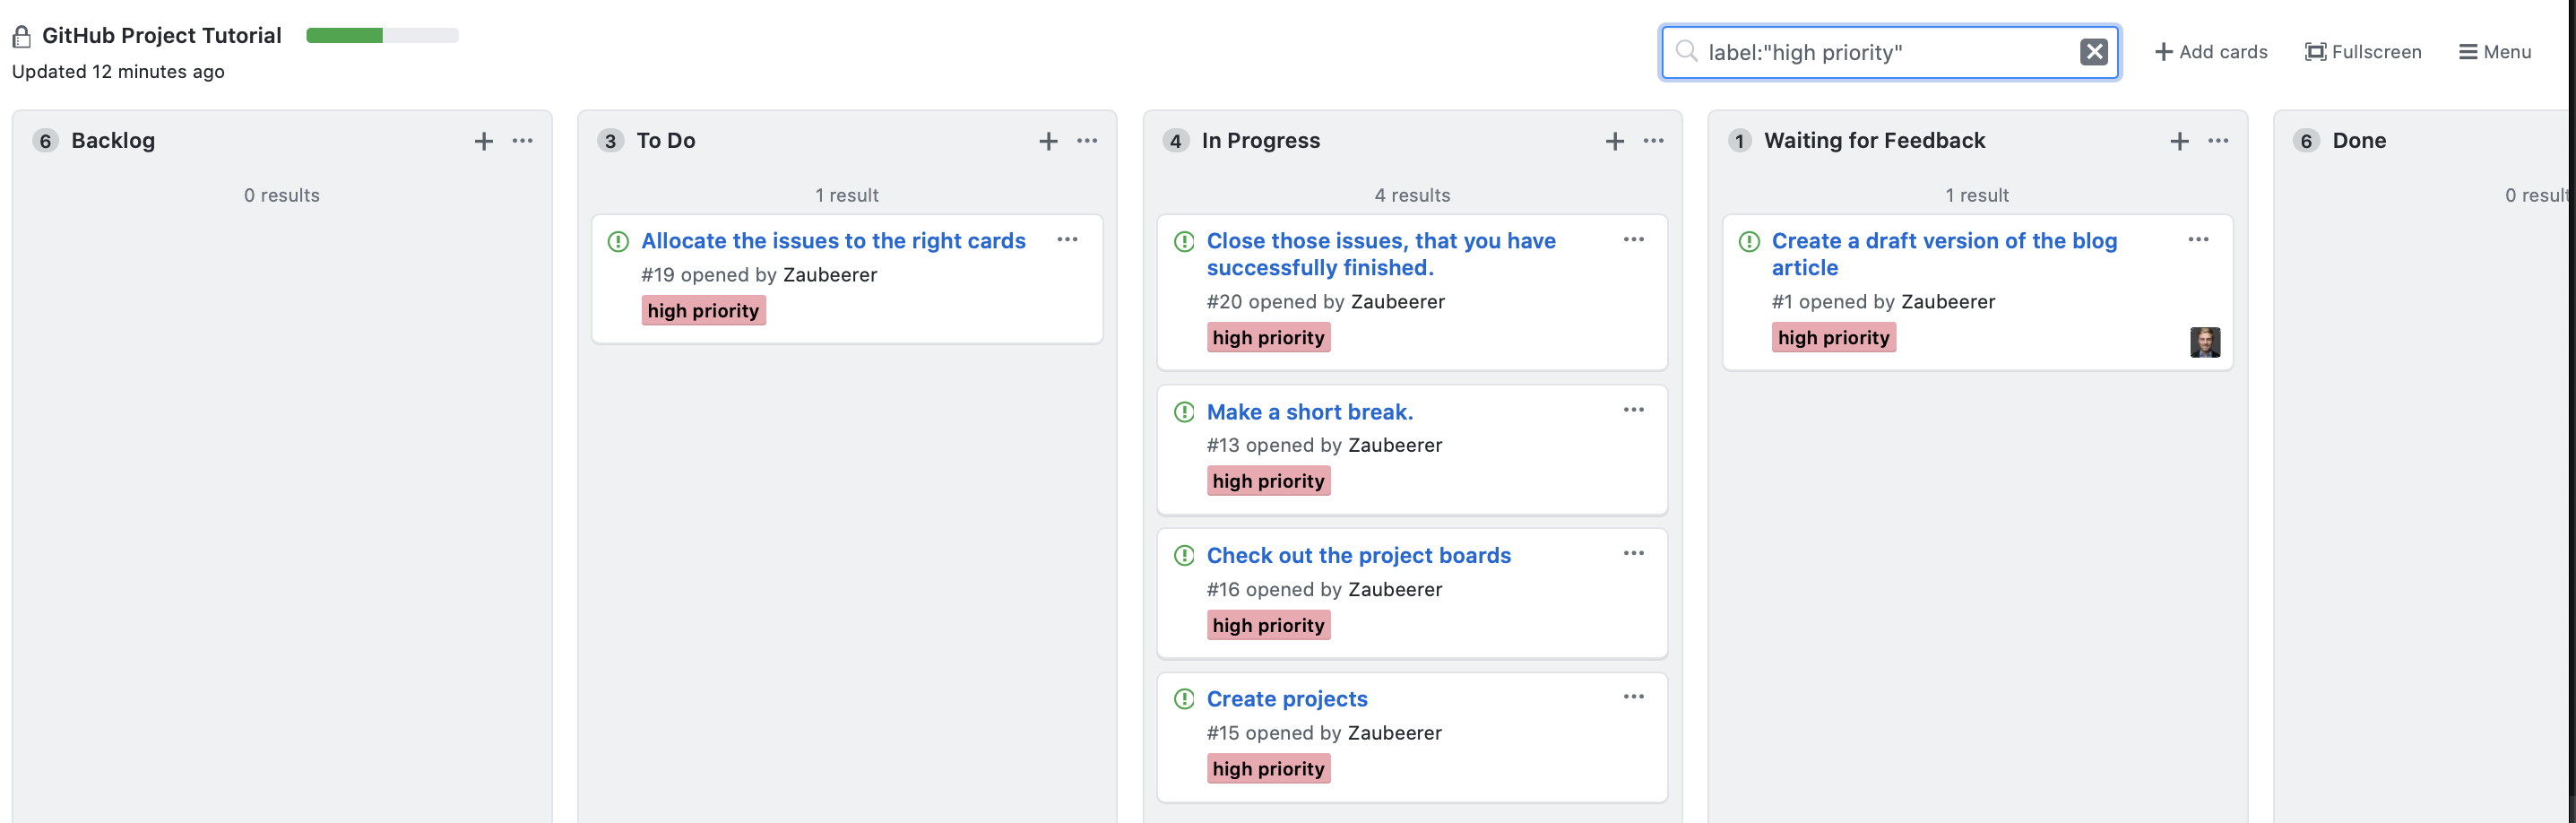Click the high priority label on issue #13
This screenshot has width=2576, height=823.
coord(1267,480)
